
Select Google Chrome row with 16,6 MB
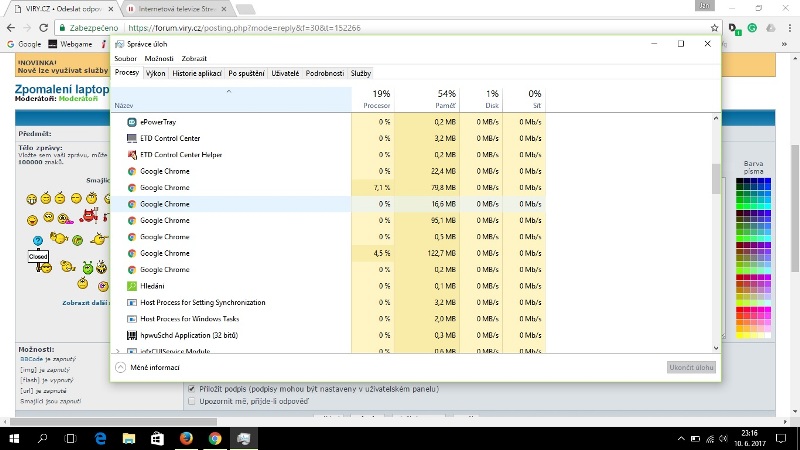tap(328, 204)
